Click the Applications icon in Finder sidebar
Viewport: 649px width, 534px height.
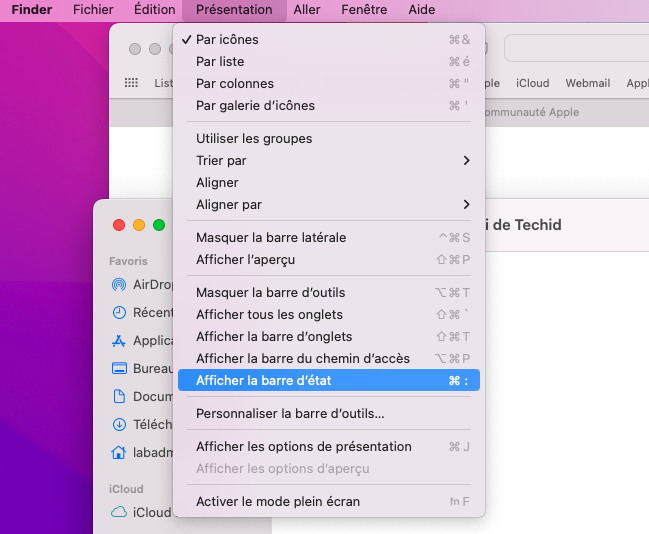119,341
